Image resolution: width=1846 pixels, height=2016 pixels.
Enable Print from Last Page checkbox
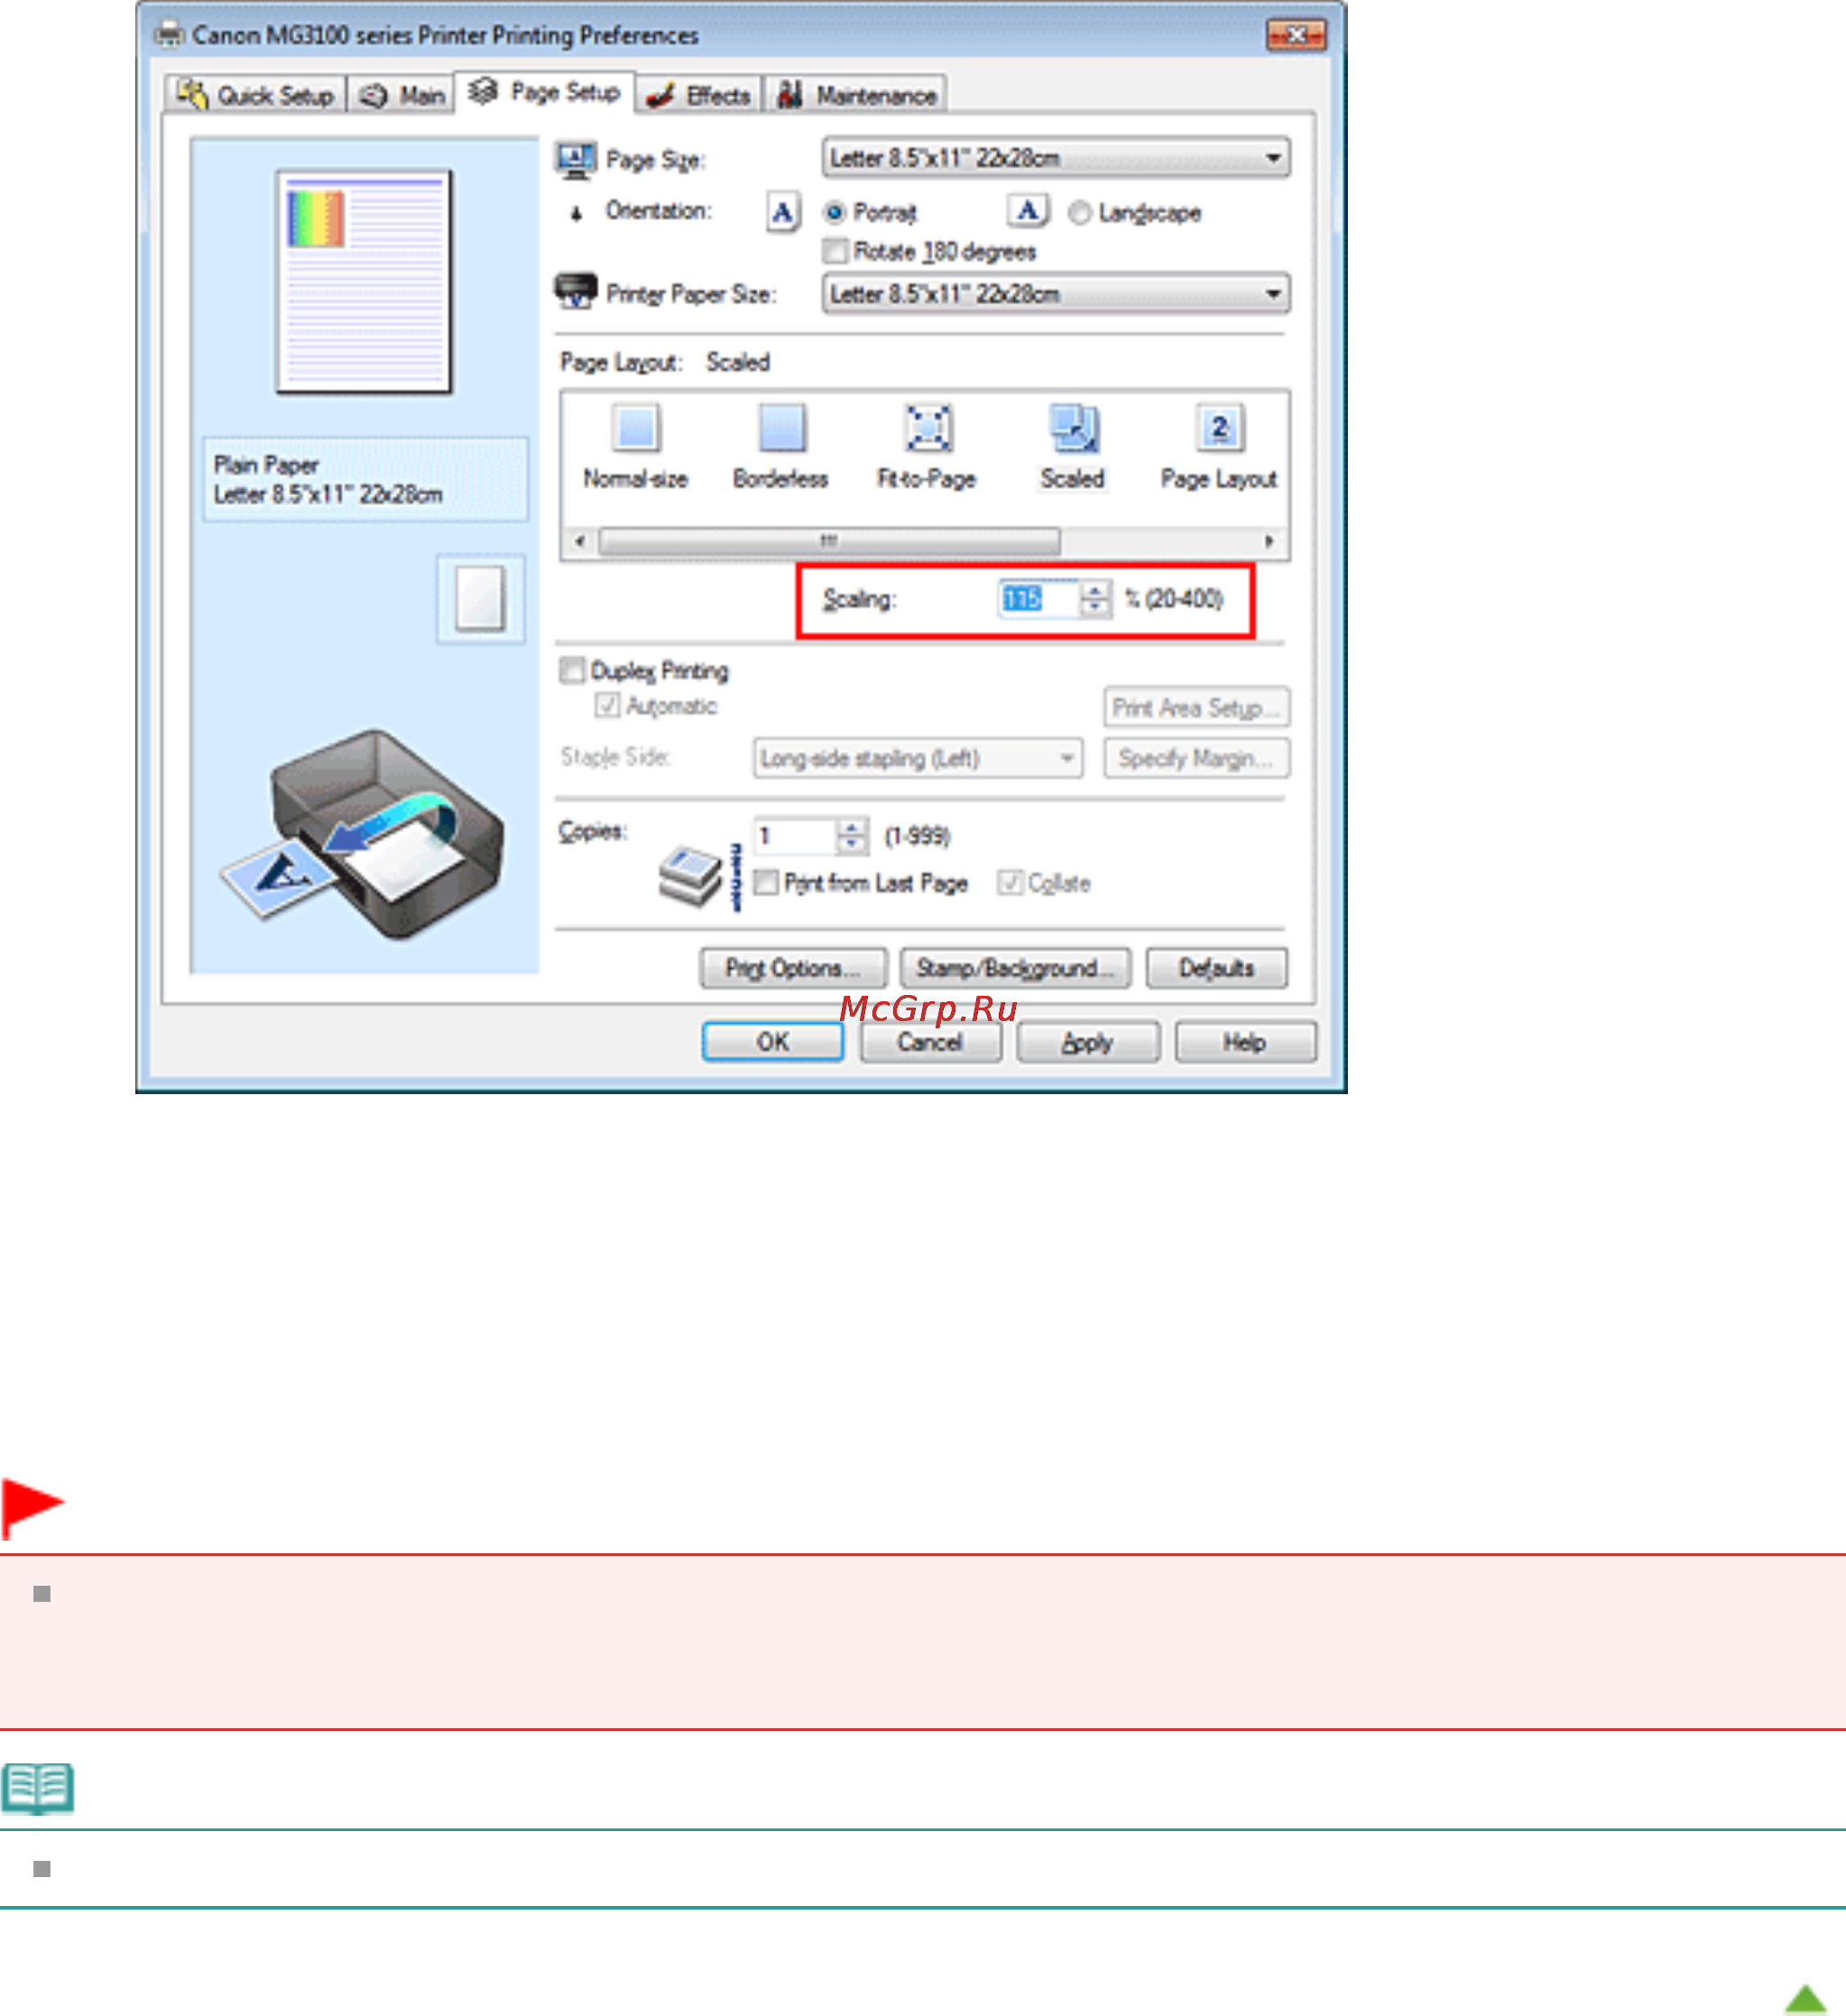pyautogui.click(x=766, y=883)
